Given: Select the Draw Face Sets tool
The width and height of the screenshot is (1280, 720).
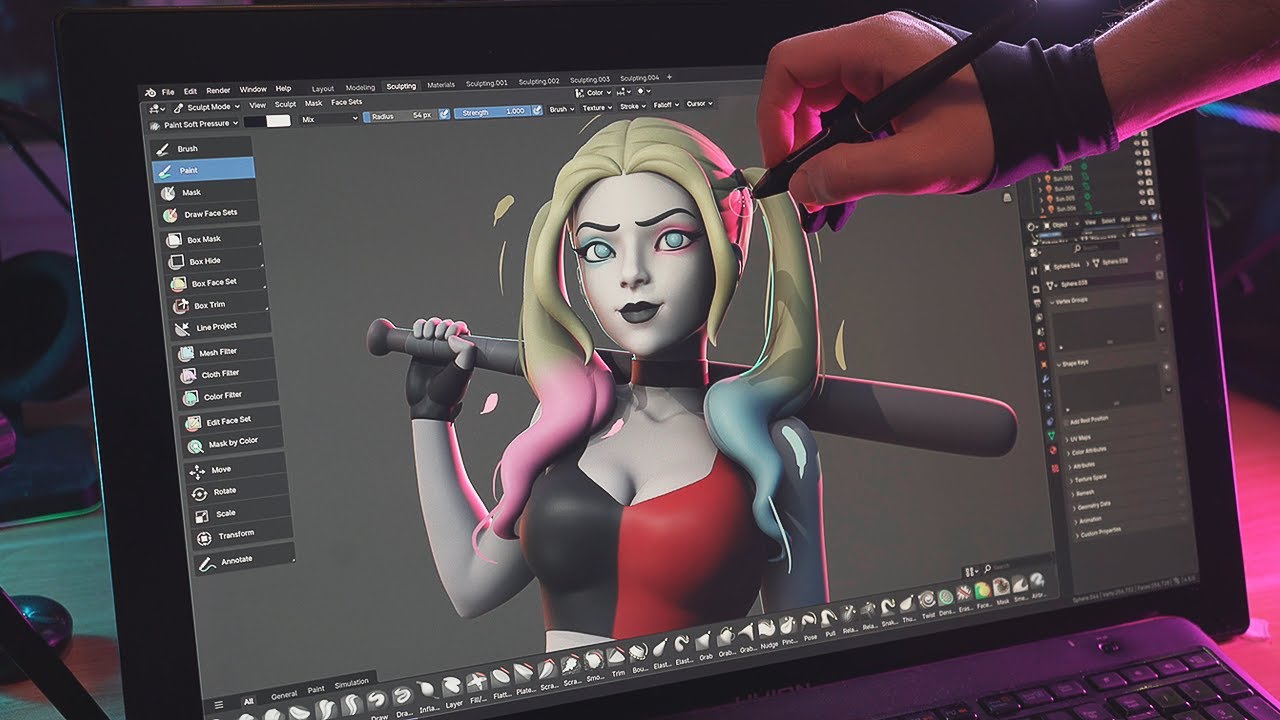Looking at the screenshot, I should (207, 214).
